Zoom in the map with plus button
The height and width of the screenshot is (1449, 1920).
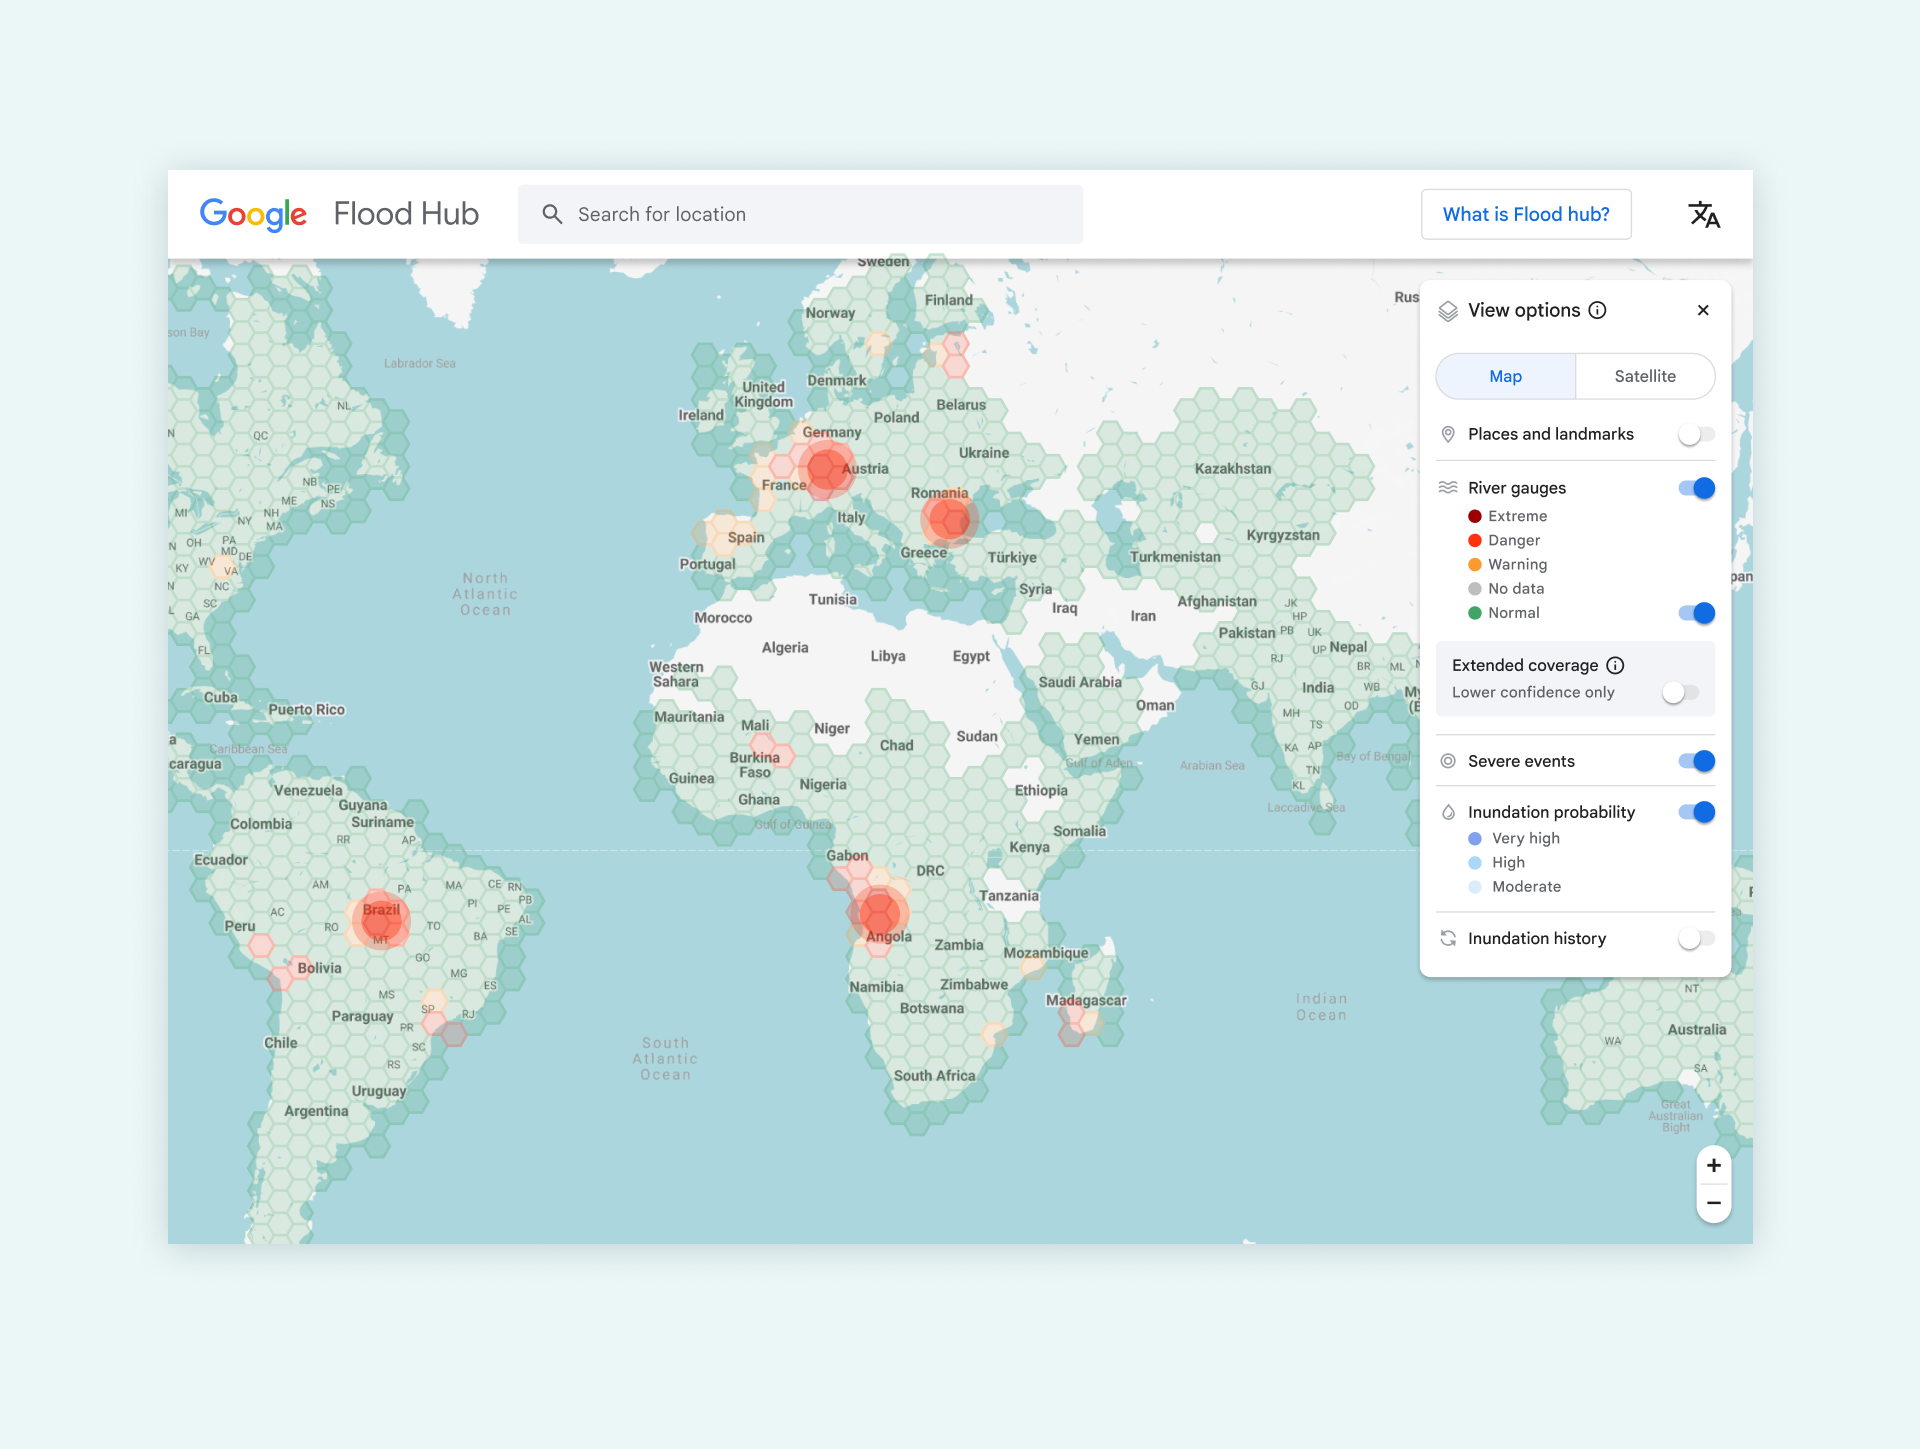click(1713, 1165)
